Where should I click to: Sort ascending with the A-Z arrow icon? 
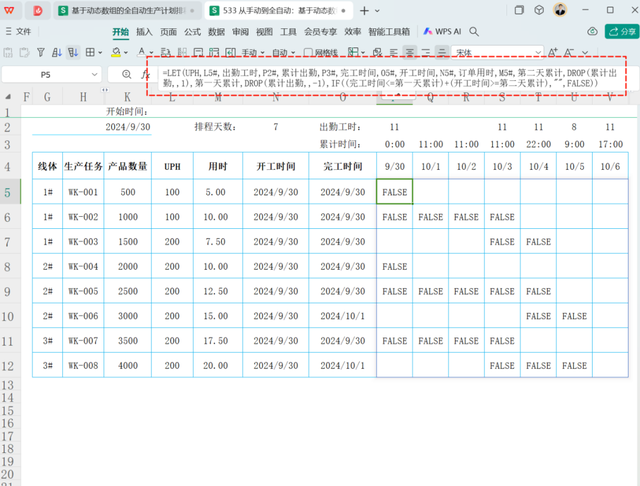[x=57, y=52]
